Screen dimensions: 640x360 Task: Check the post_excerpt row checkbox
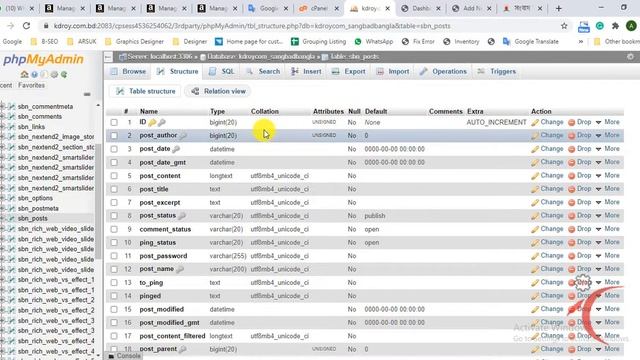[114, 202]
